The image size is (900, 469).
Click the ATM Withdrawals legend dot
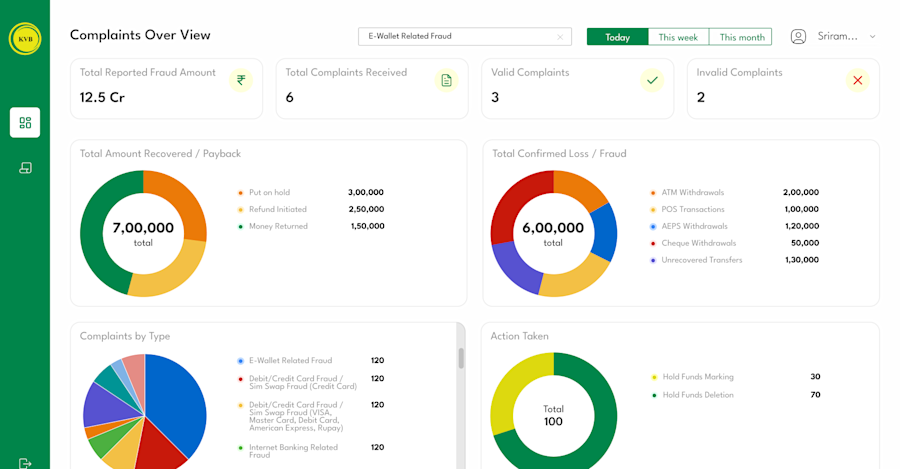pyautogui.click(x=653, y=193)
